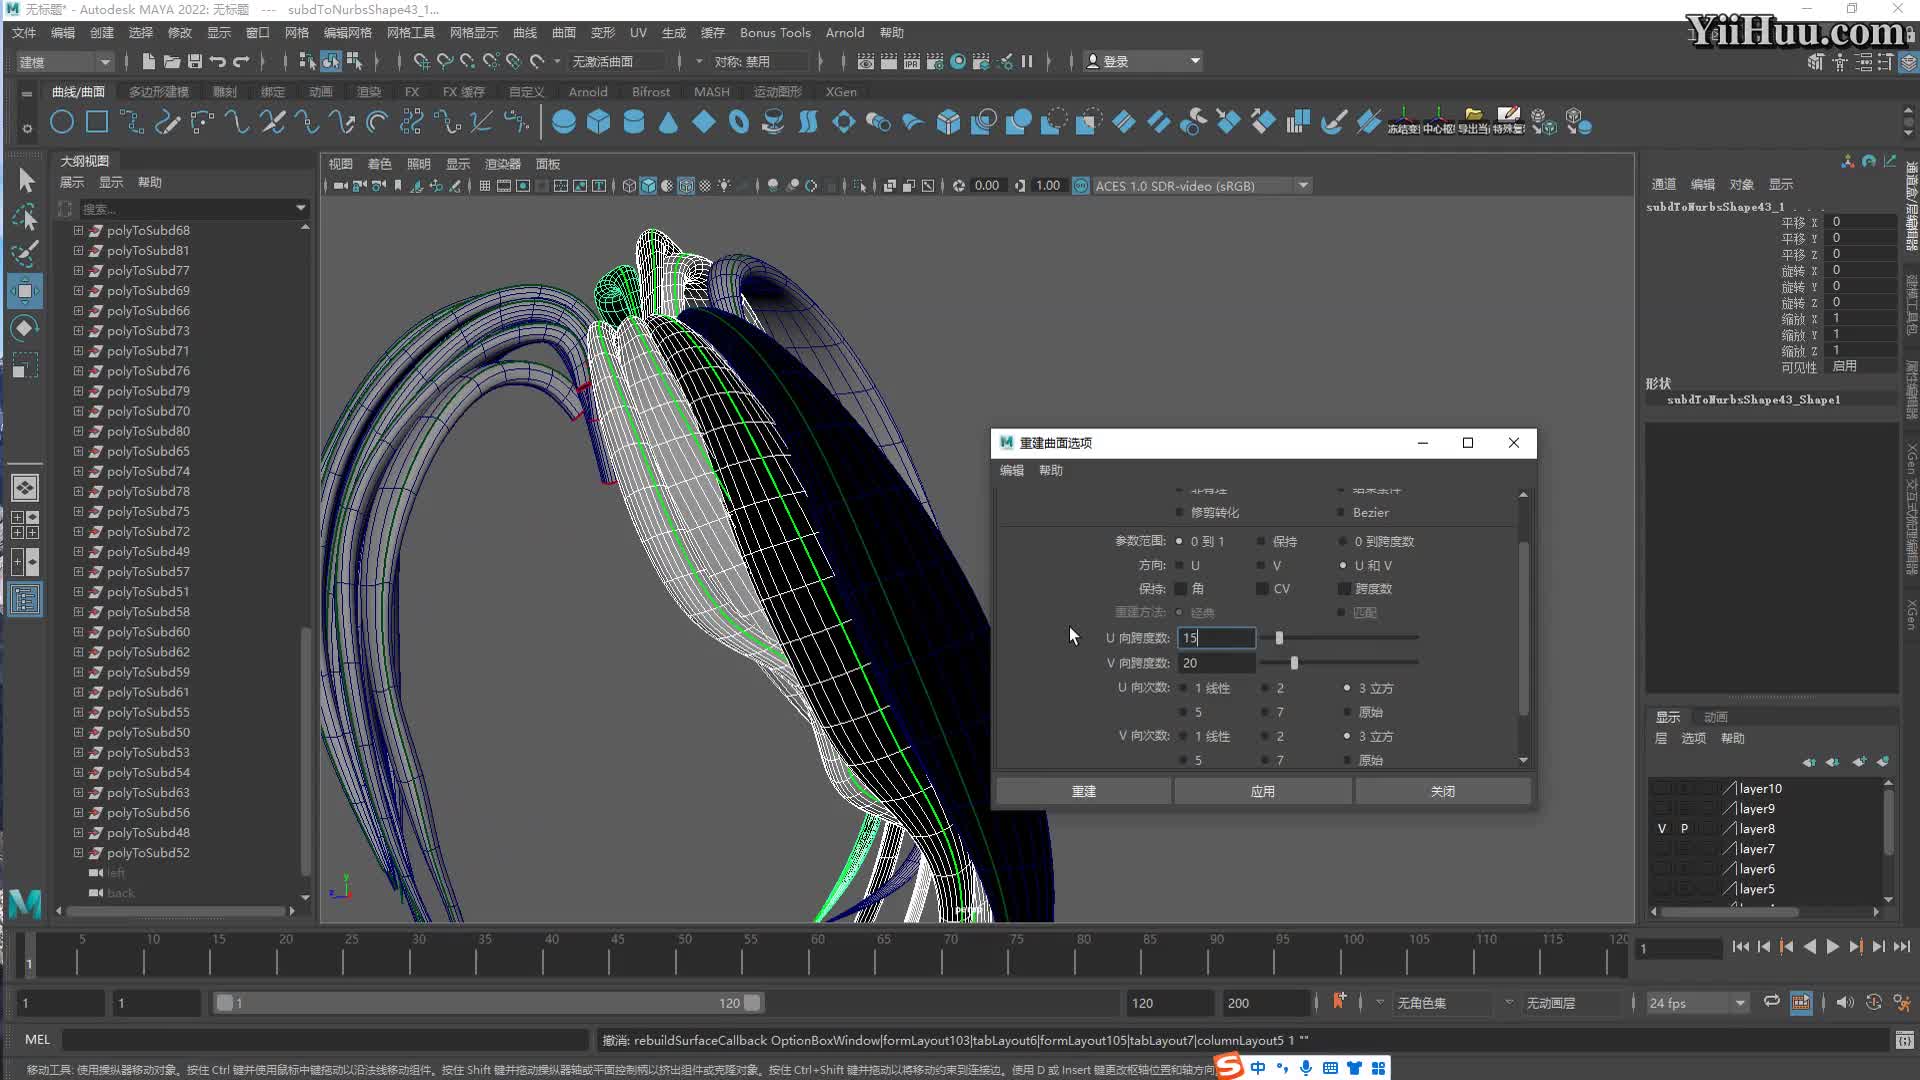
Task: Expand polyToSubd73 in outliner
Action: pyautogui.click(x=78, y=330)
